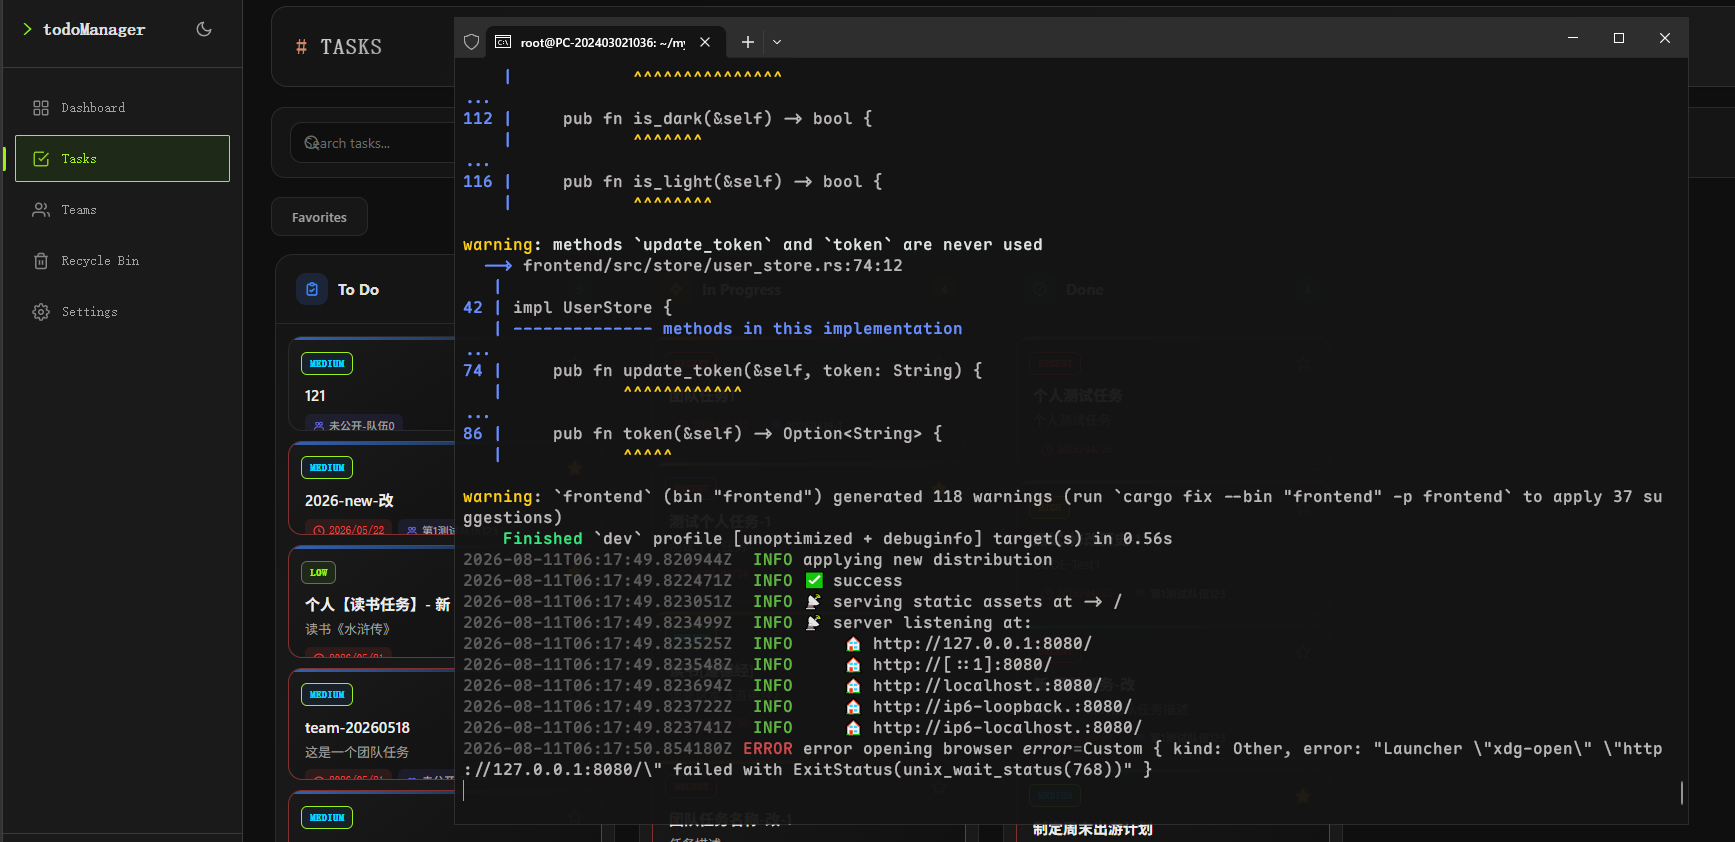The width and height of the screenshot is (1735, 842).
Task: Open Recycle Bin in the sidebar
Action: pos(122,261)
